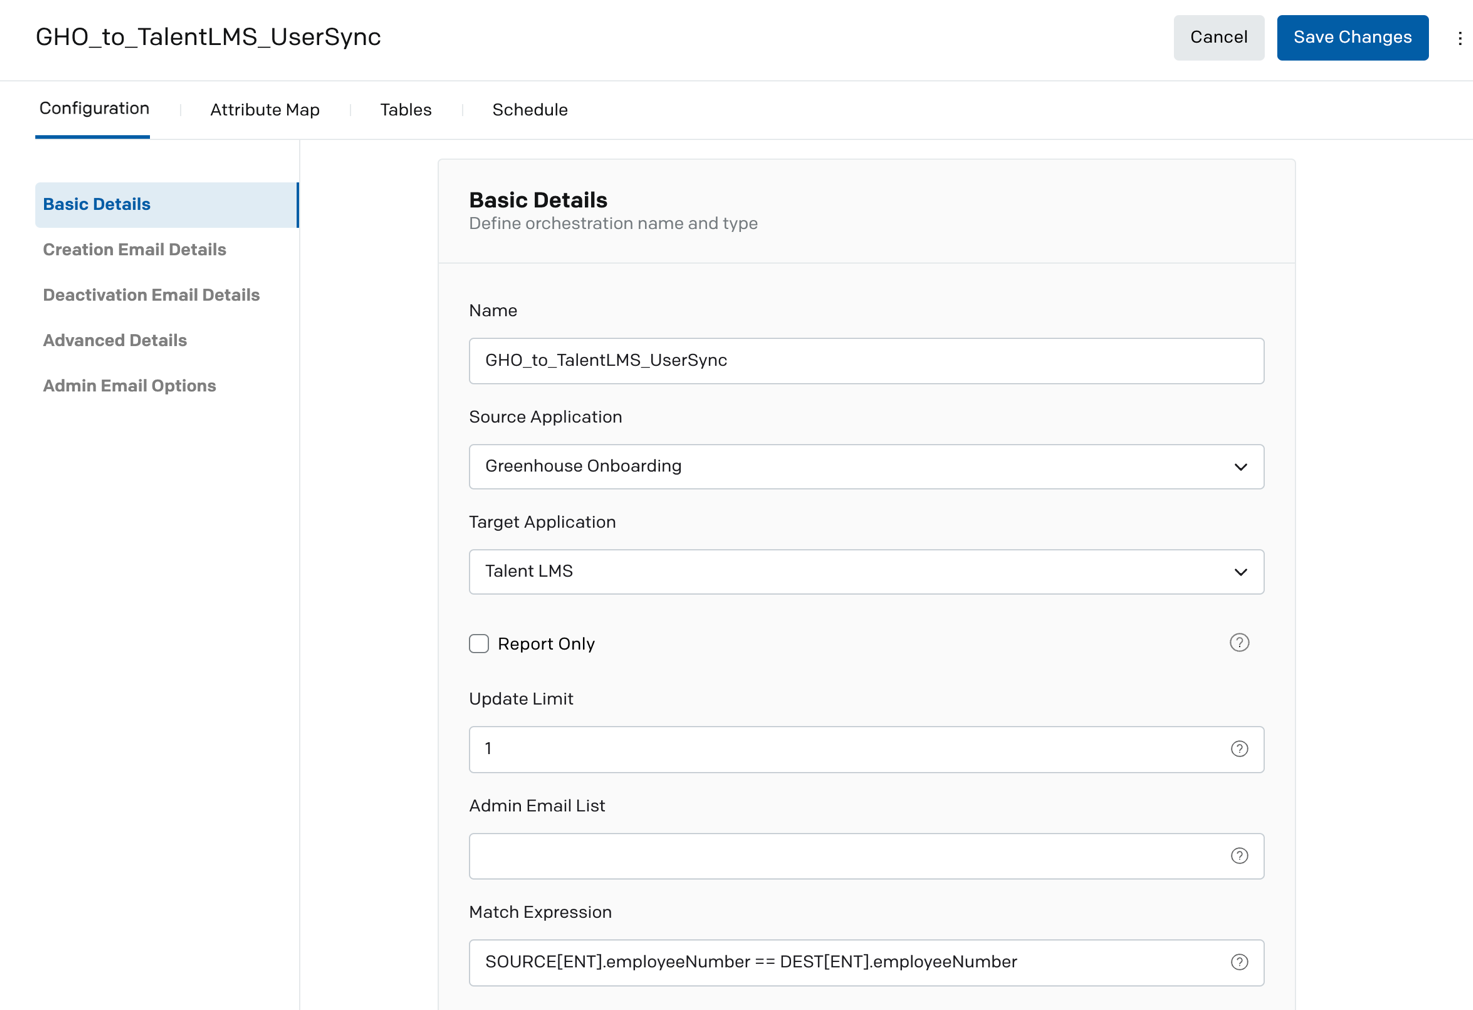Focus the Admin Email List input field
1473x1010 pixels.
tap(866, 856)
